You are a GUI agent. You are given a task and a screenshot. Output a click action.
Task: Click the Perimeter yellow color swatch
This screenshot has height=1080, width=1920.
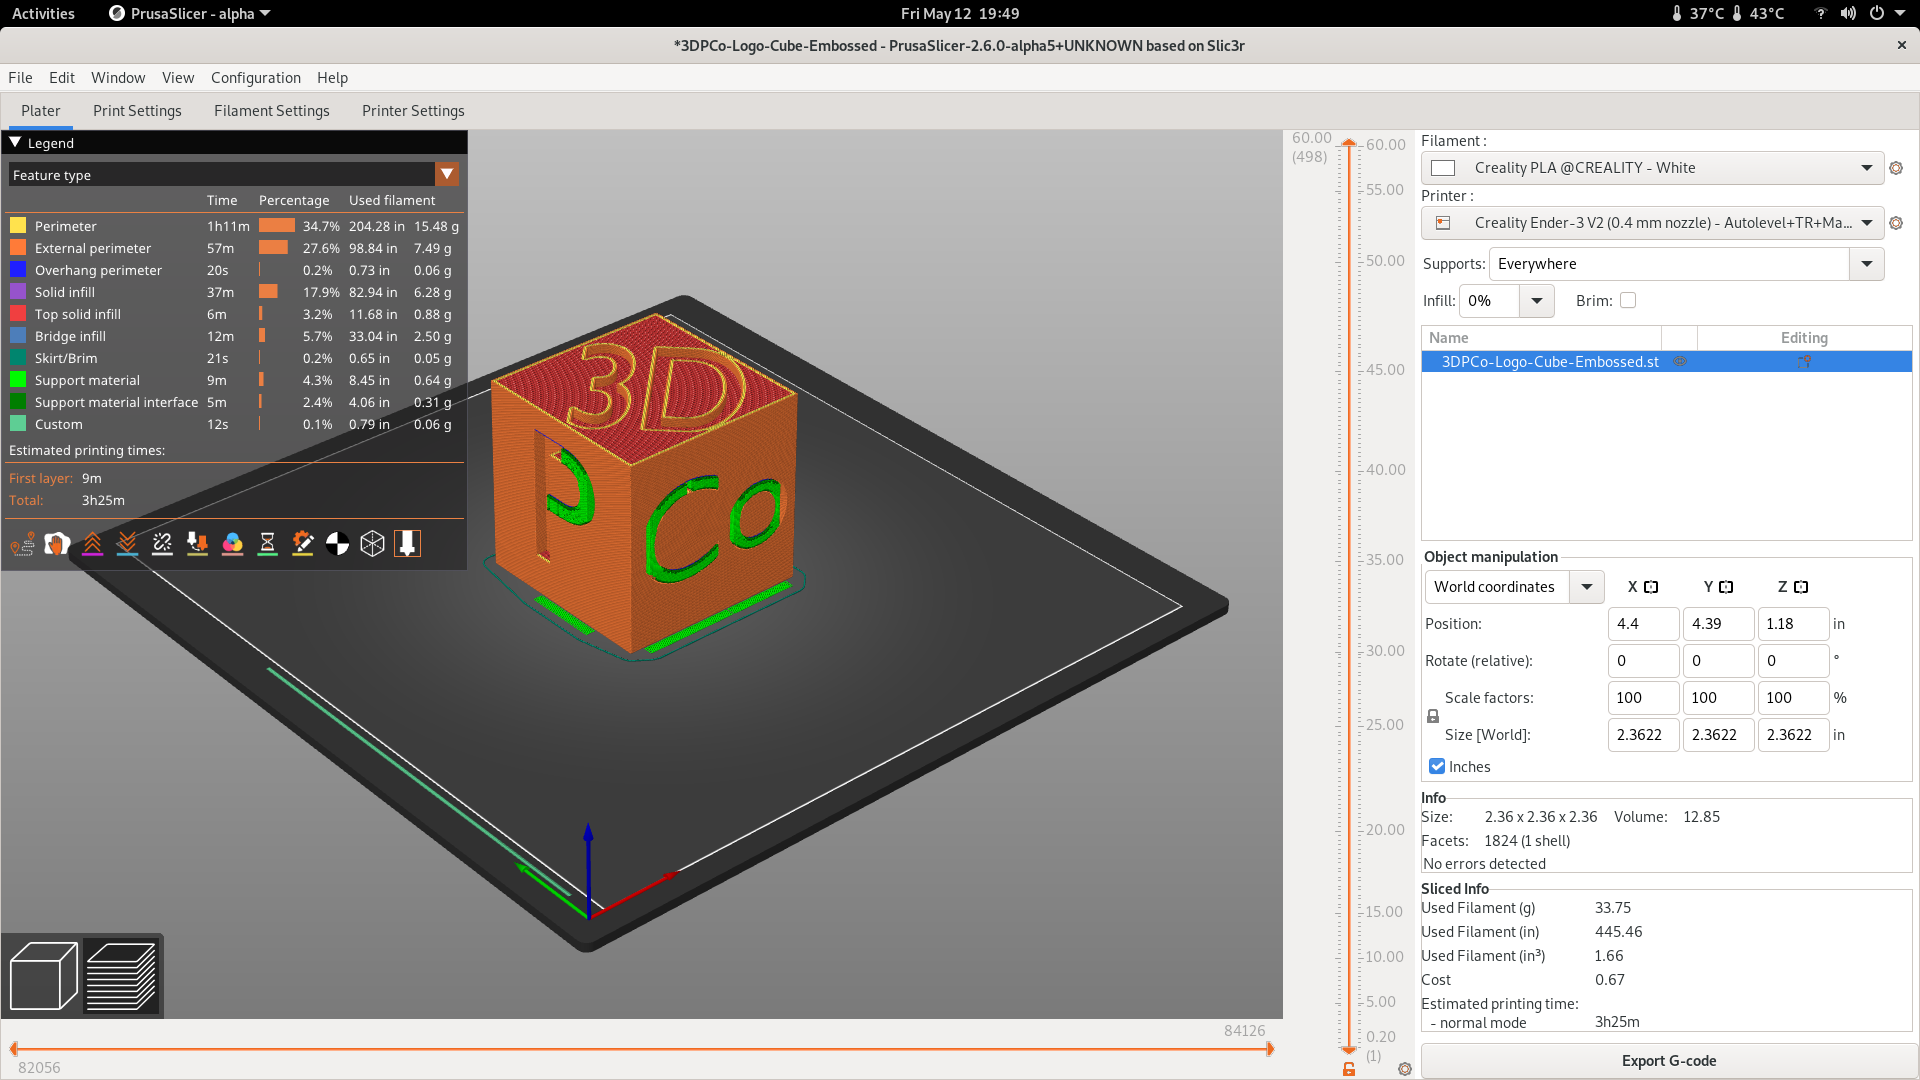(x=18, y=226)
